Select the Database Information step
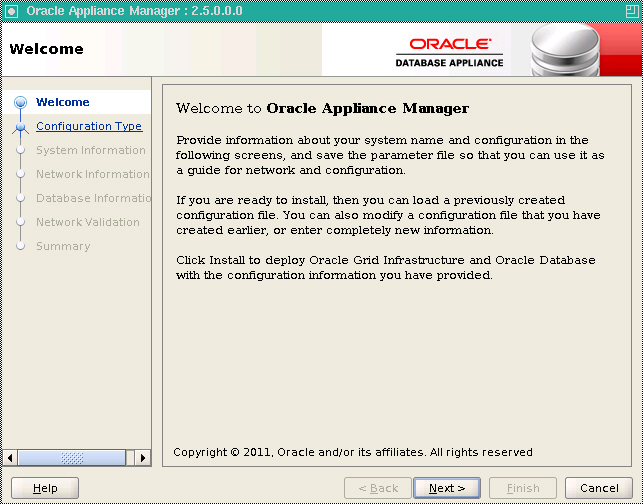The image size is (643, 504). (93, 198)
